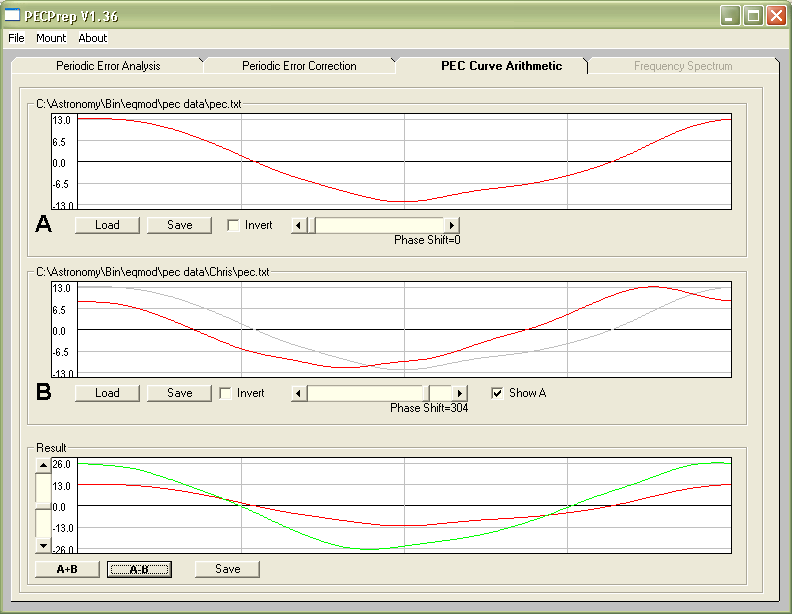Click right arrow of curve B phase slider

pyautogui.click(x=460, y=394)
